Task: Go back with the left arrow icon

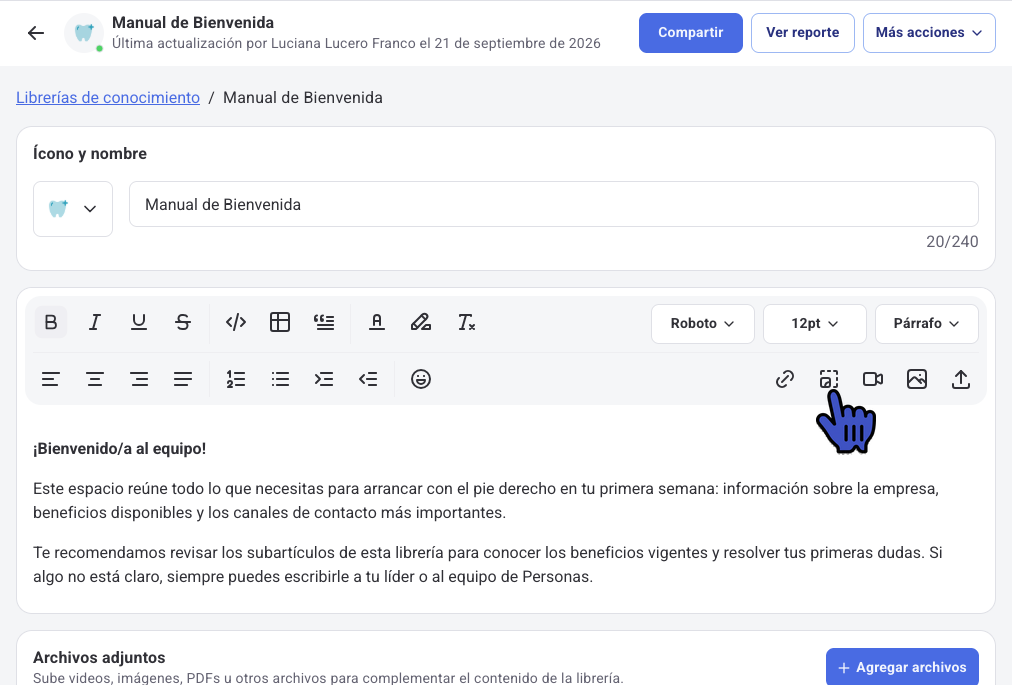Action: [x=36, y=33]
